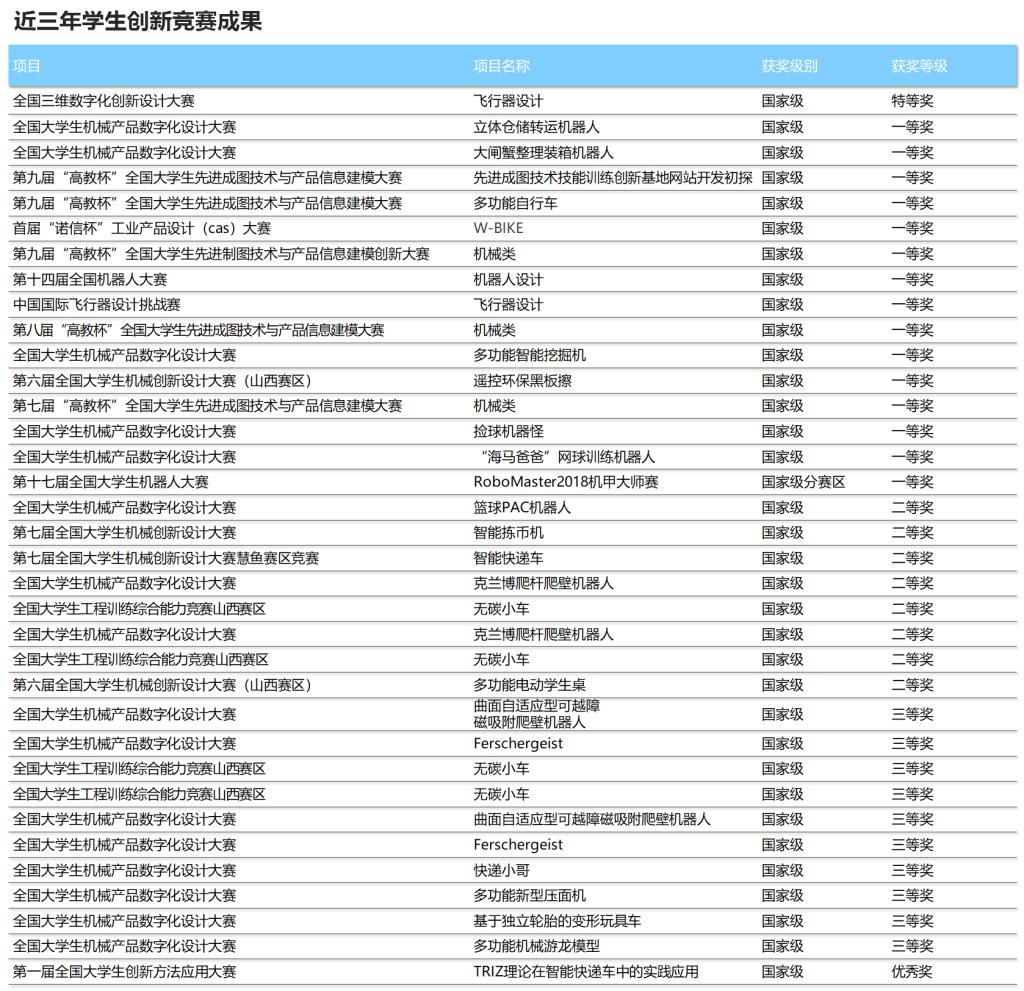Select the 国家级分赛区 level cell
Viewport: 1024px width, 991px height.
click(x=803, y=482)
